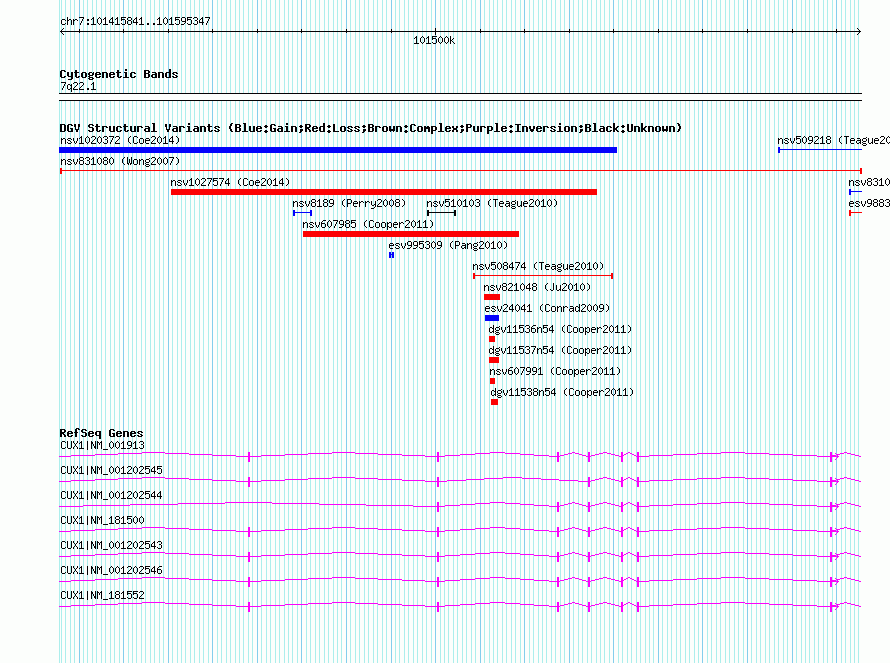Click the nsv821048 (Ju2010) label
The width and height of the screenshot is (890, 663).
click(x=537, y=287)
